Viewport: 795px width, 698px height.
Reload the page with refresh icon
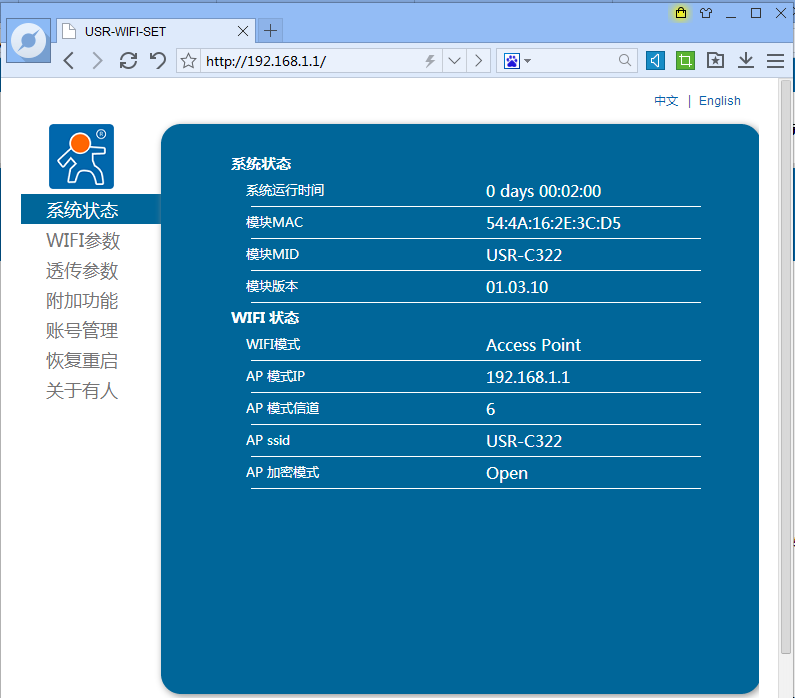(x=128, y=61)
